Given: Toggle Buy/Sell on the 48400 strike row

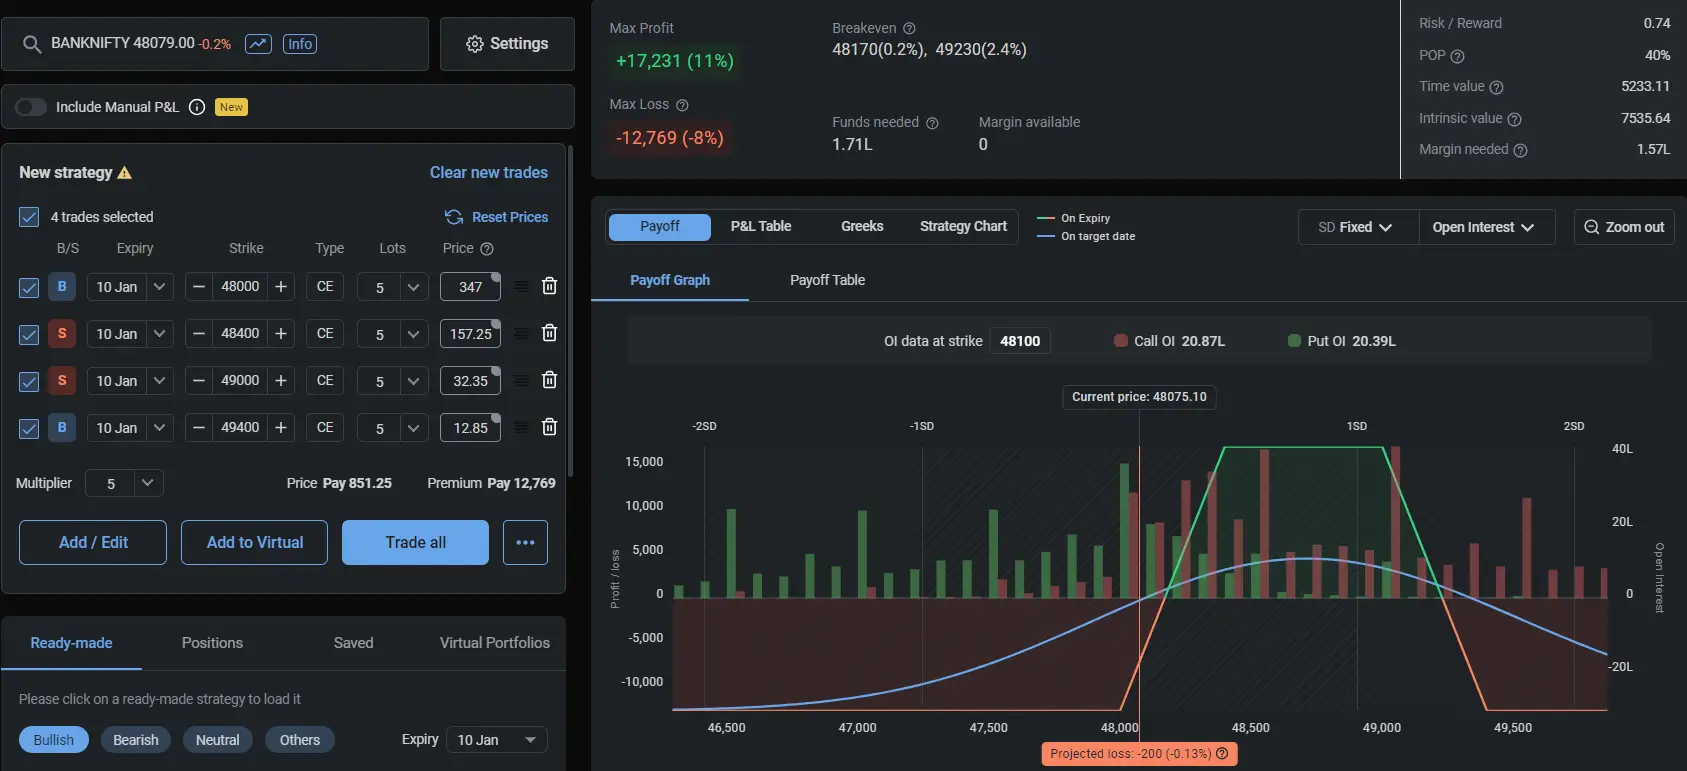Looking at the screenshot, I should pyautogui.click(x=62, y=333).
